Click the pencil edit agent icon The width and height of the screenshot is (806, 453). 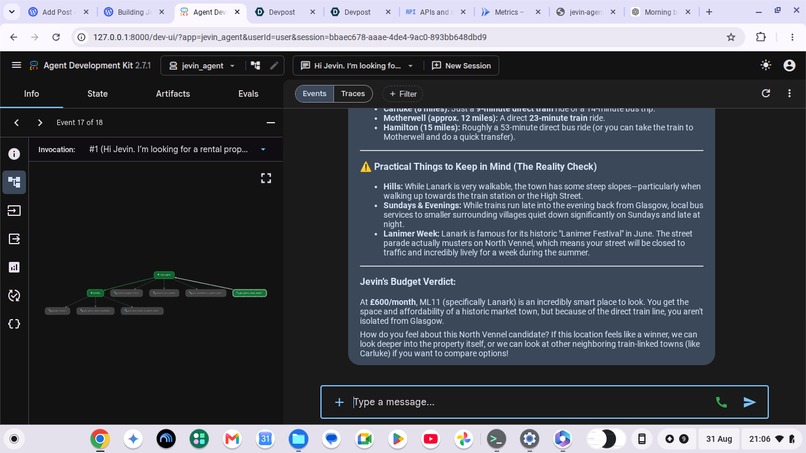pyautogui.click(x=274, y=65)
